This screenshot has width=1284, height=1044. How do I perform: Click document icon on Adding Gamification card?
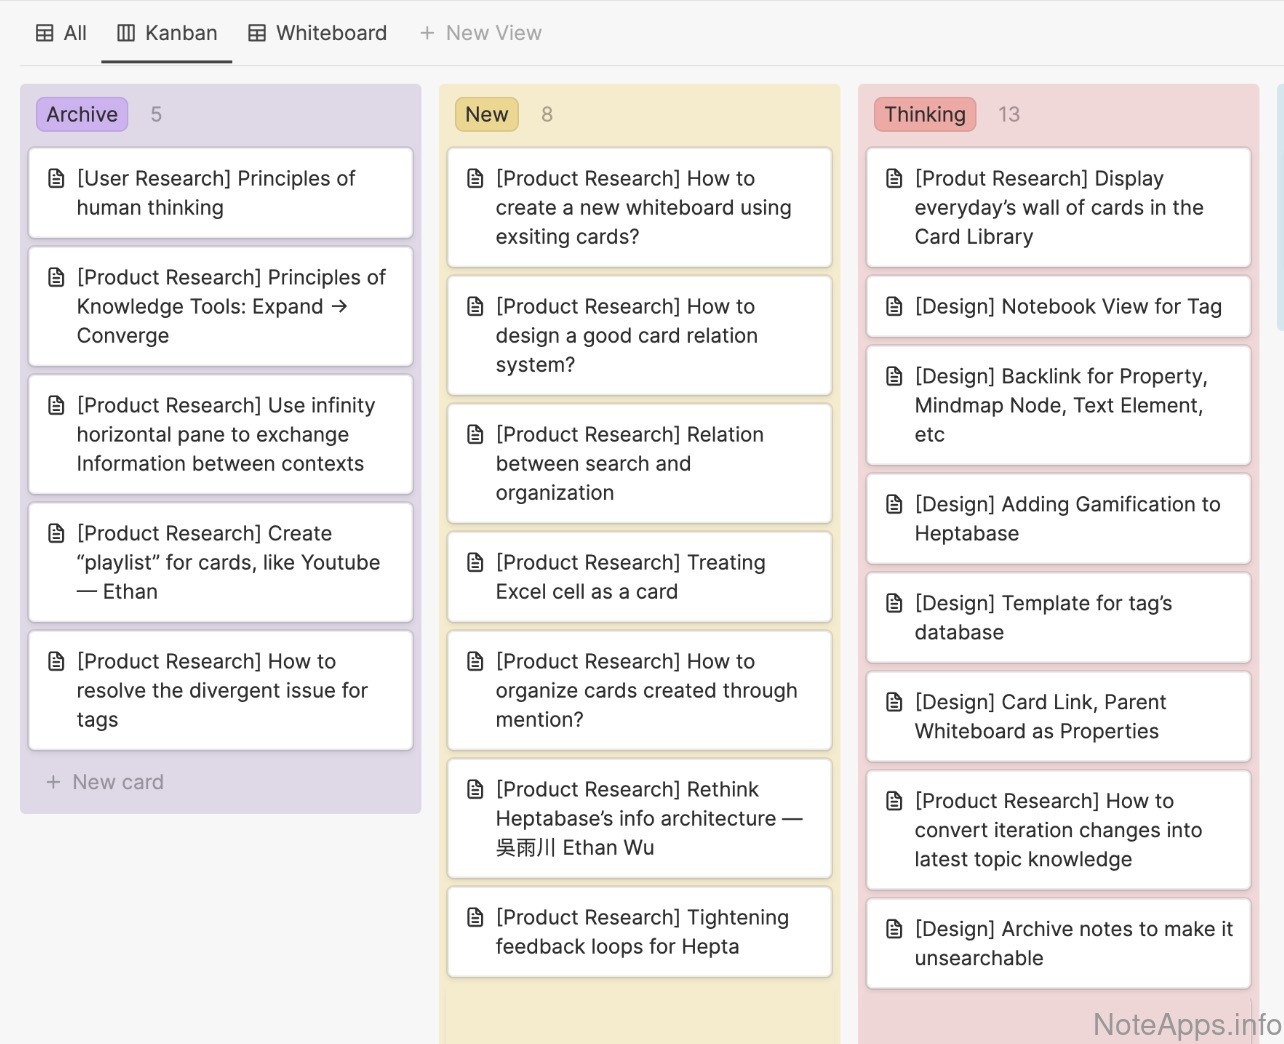[x=895, y=505]
